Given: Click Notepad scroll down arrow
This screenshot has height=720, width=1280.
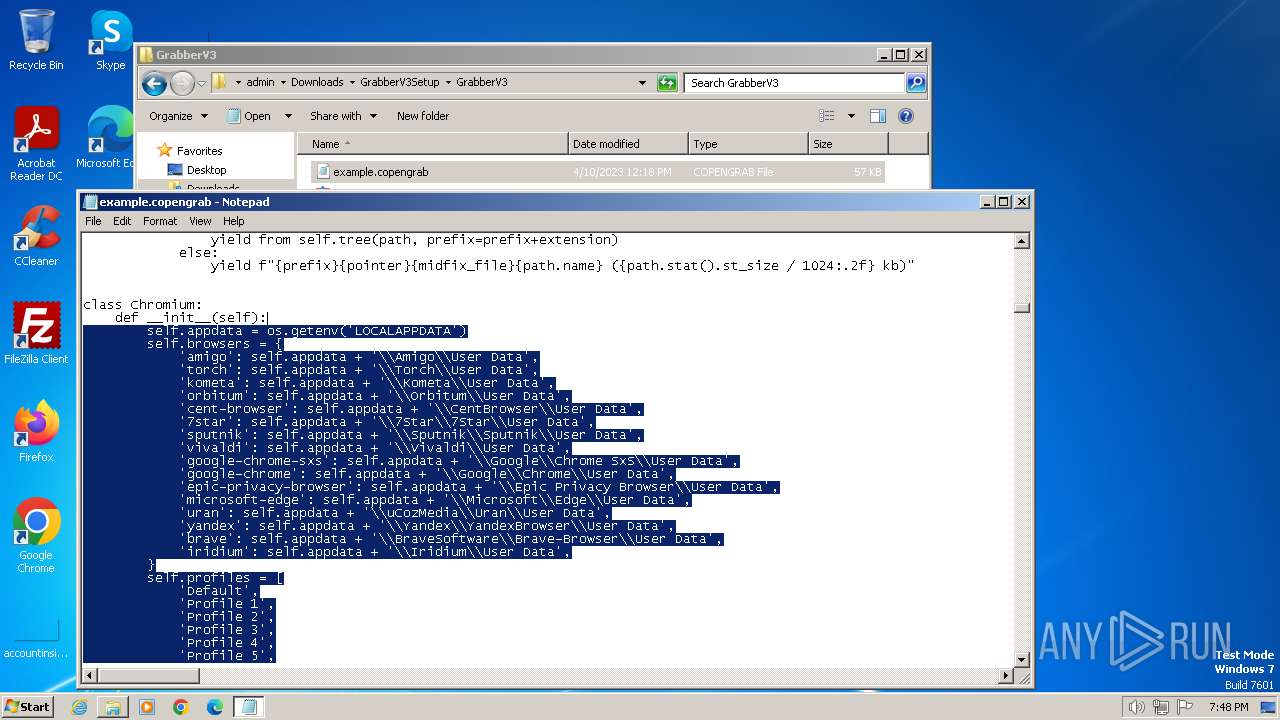Looking at the screenshot, I should 1021,659.
